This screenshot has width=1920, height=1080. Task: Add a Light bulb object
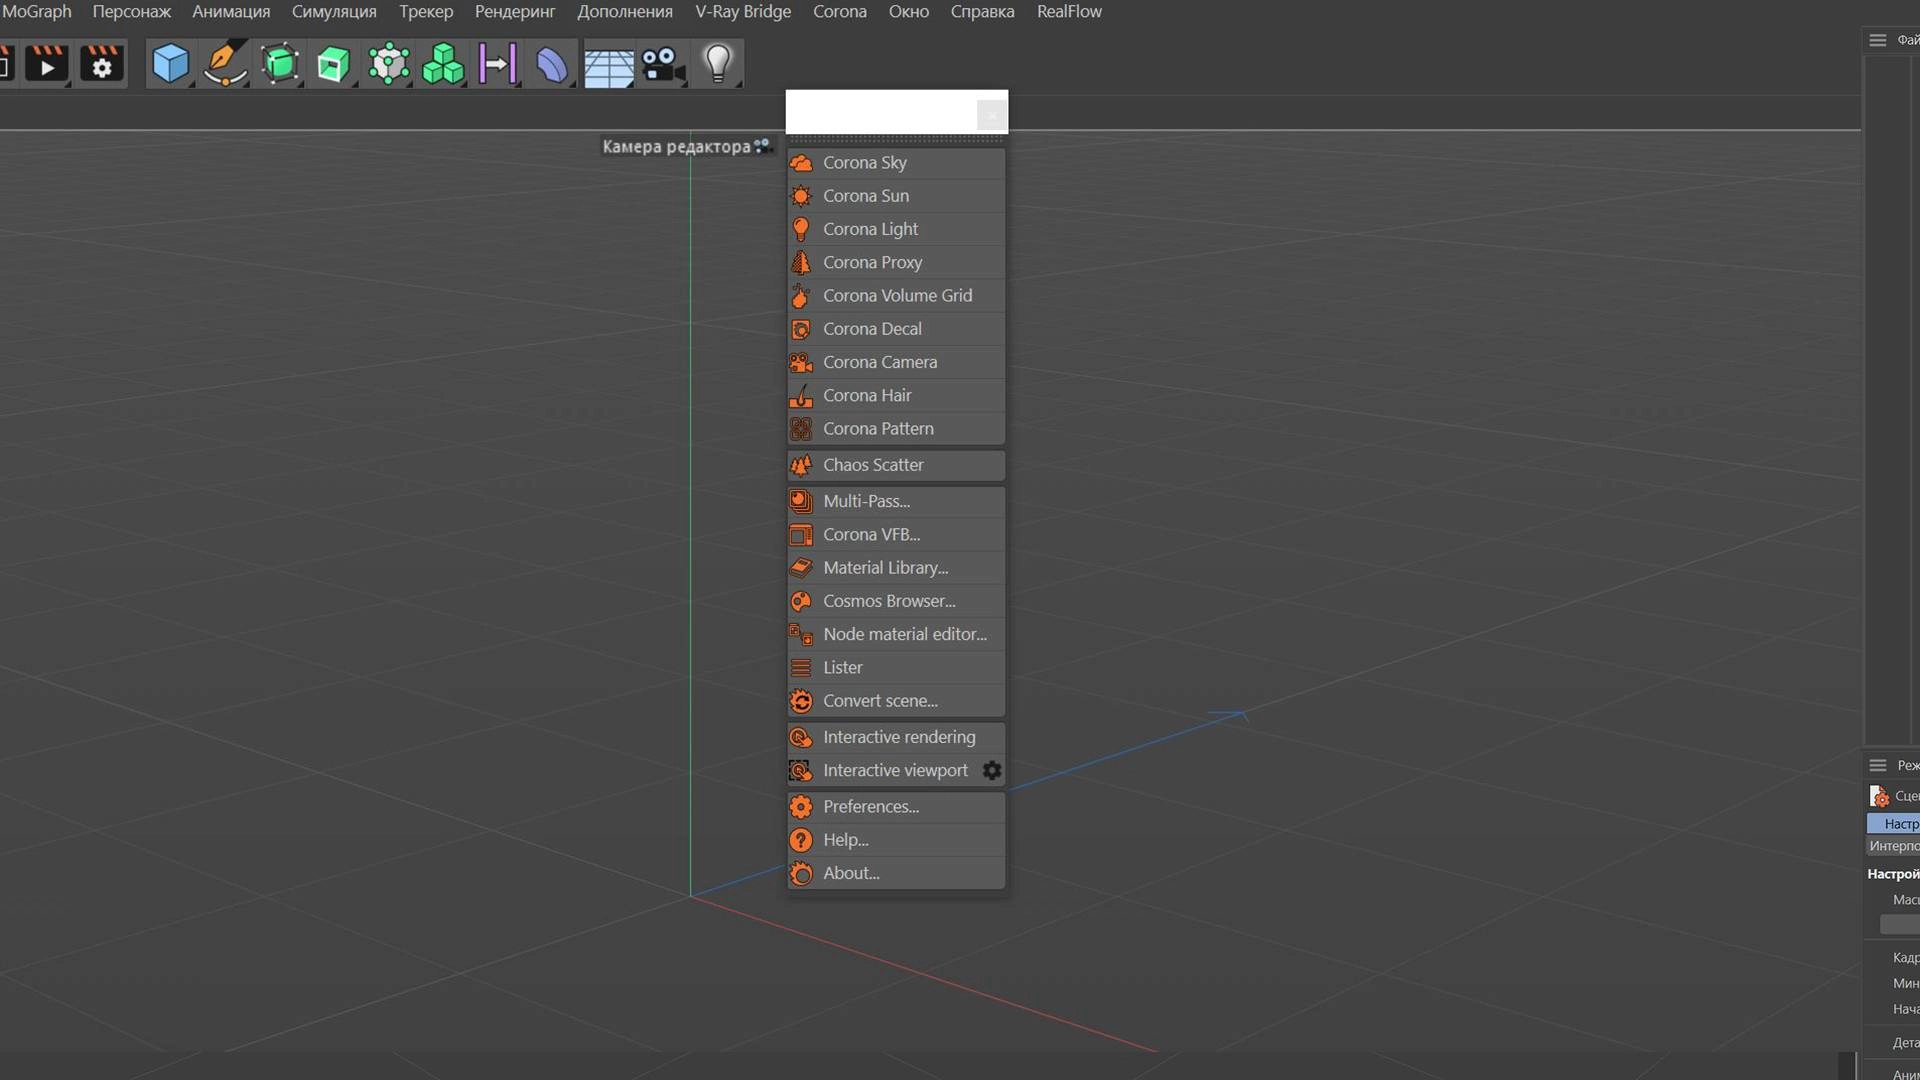[718, 65]
